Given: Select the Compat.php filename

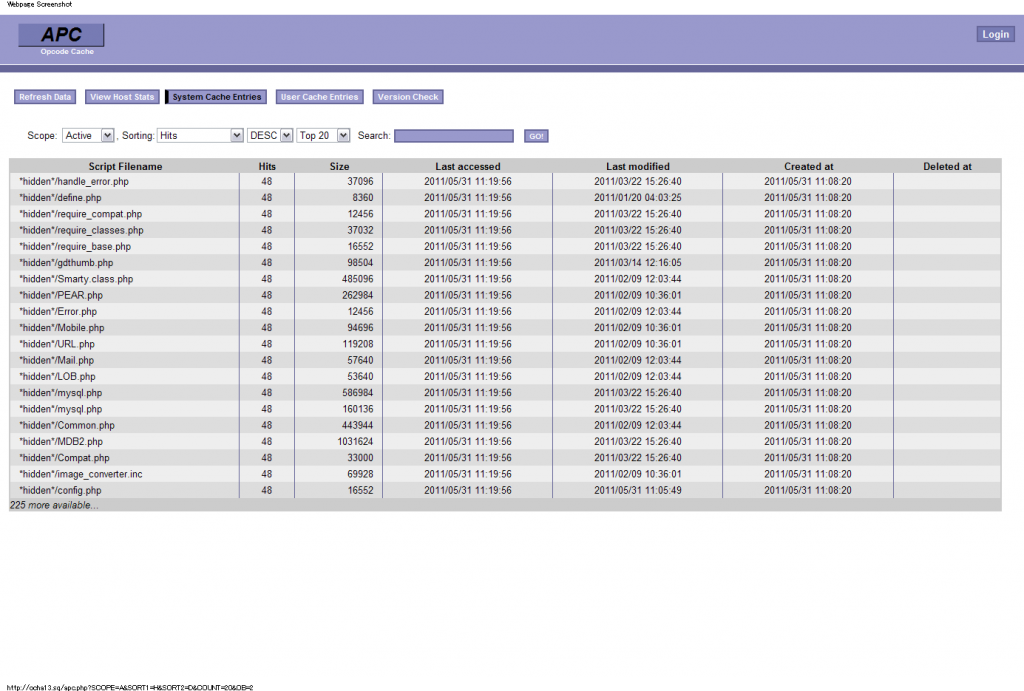Looking at the screenshot, I should coord(64,458).
